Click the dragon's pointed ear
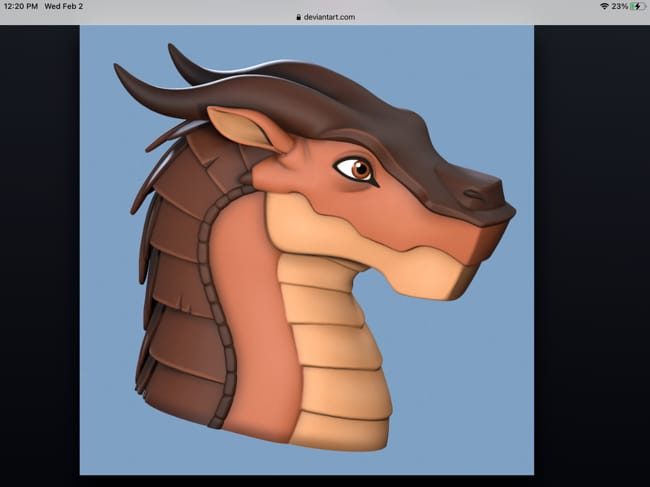This screenshot has height=487, width=650. [240, 128]
